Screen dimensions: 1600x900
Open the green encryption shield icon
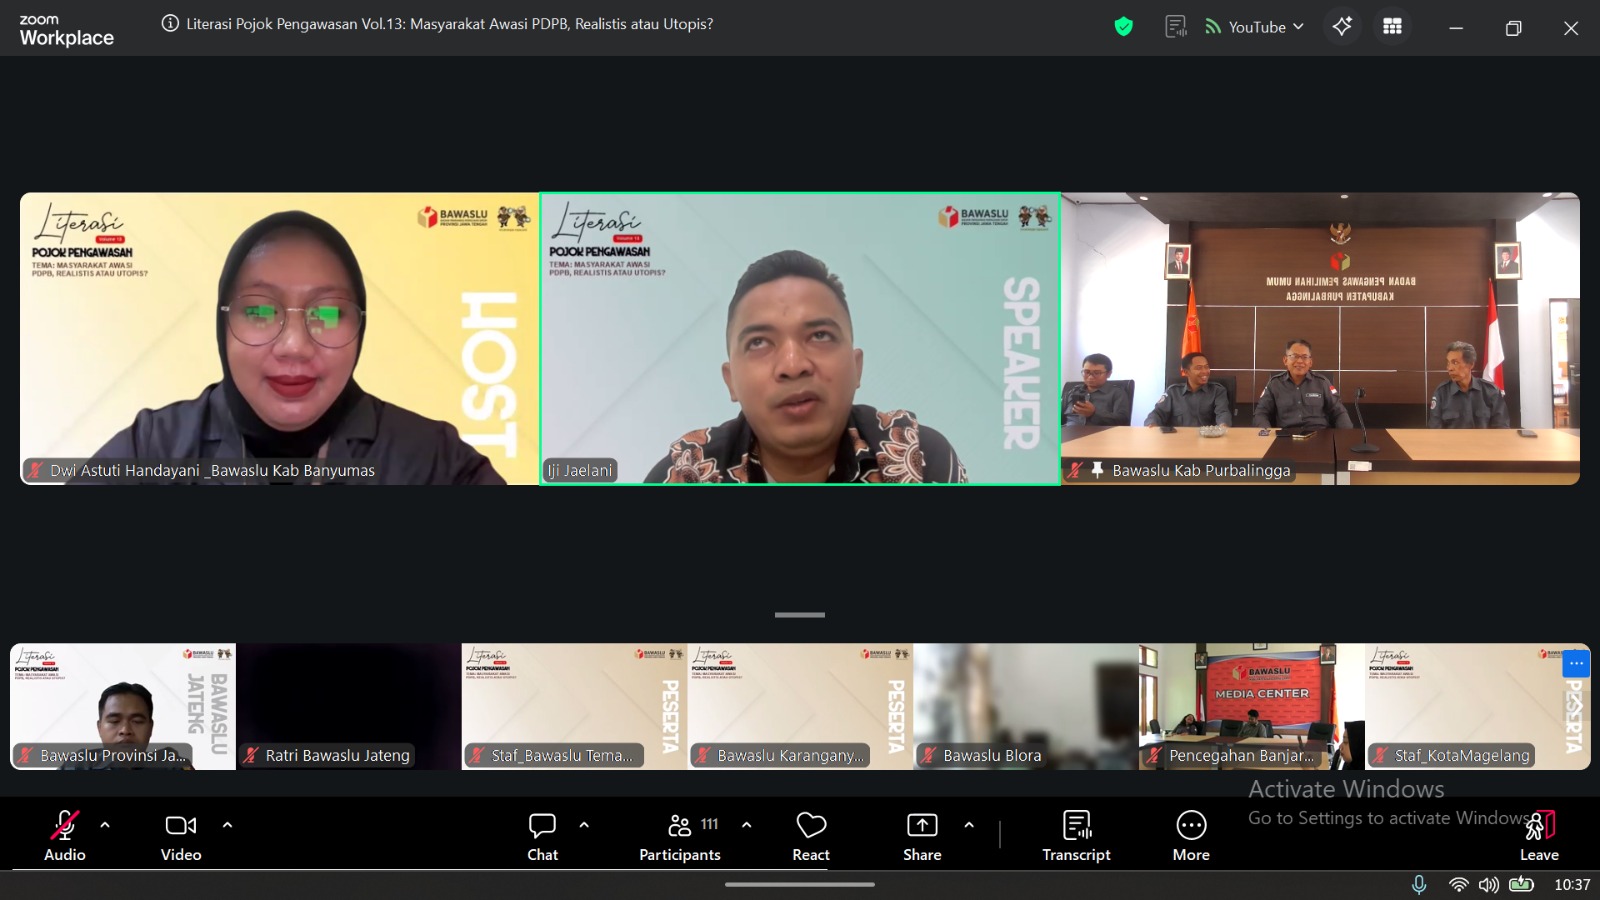click(x=1124, y=27)
